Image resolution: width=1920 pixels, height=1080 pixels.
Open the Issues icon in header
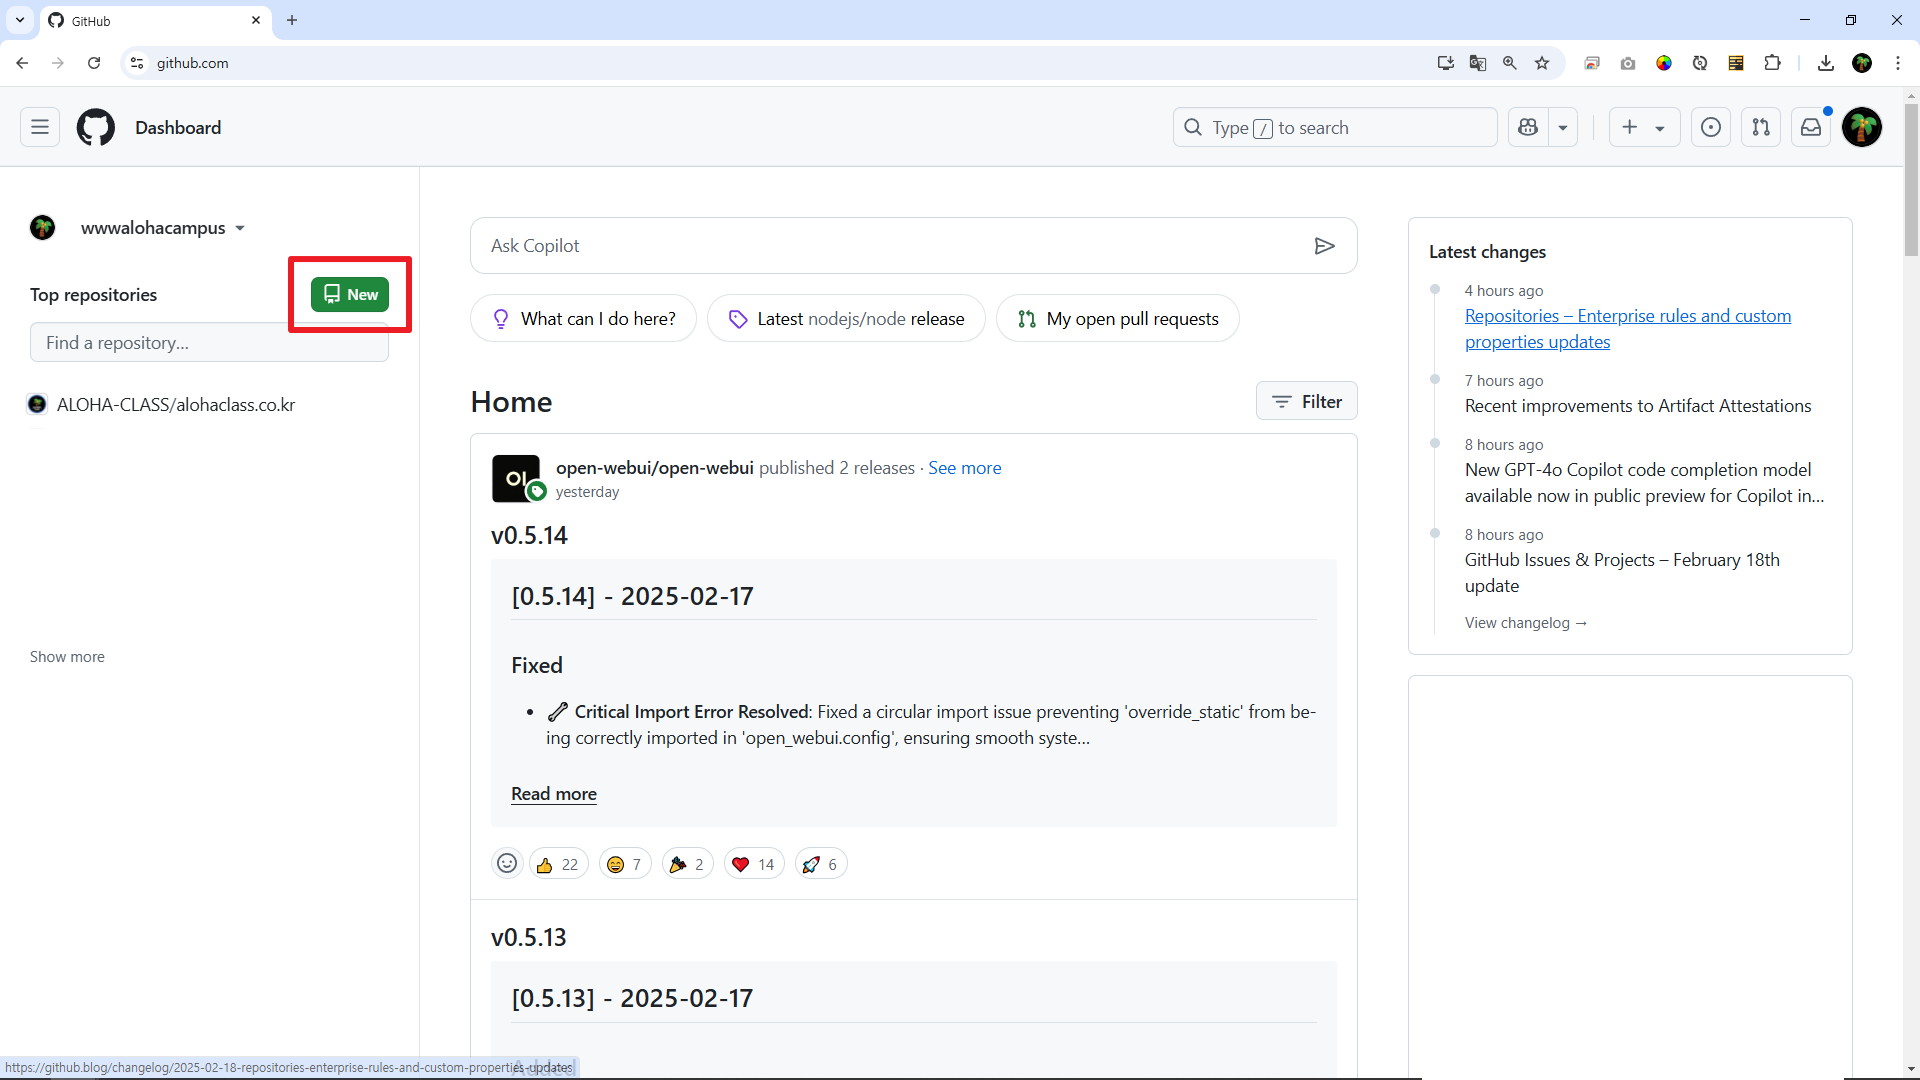point(1711,127)
